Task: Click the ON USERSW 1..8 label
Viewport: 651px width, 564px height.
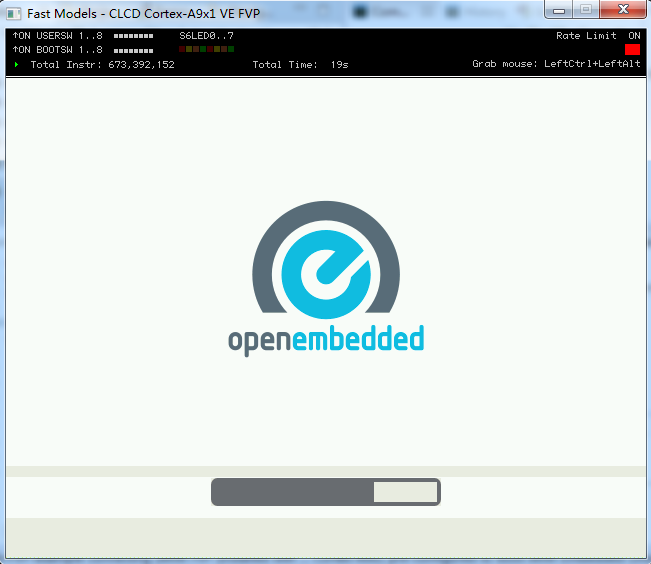Action: [58, 36]
